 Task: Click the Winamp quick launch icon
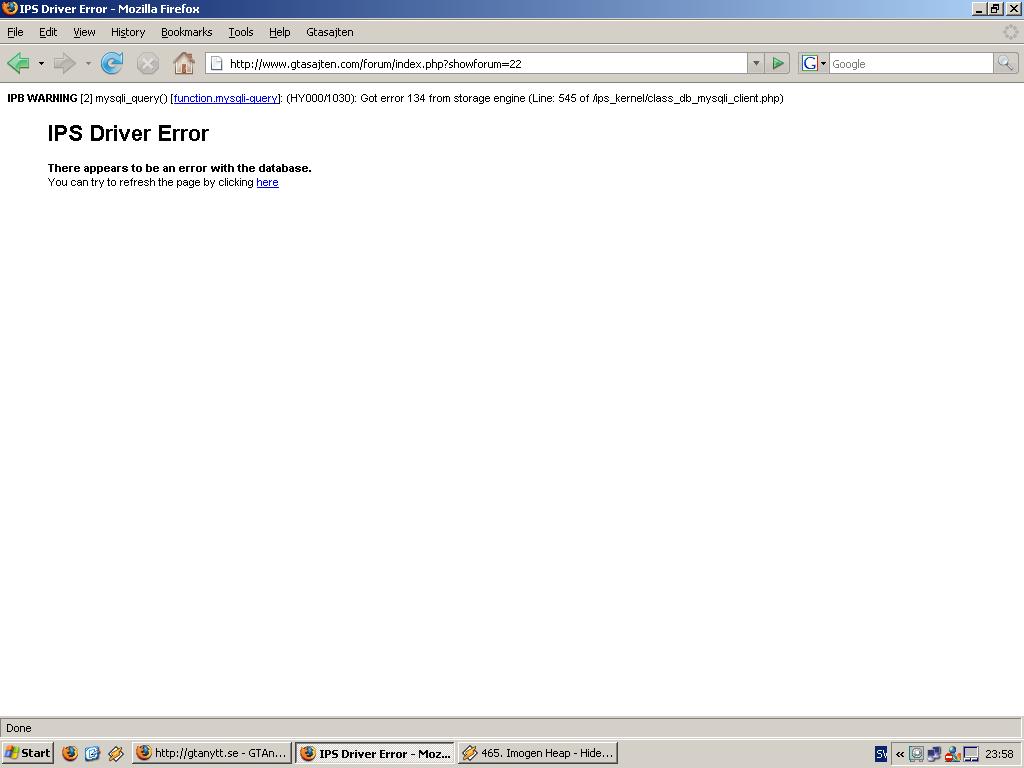point(116,753)
